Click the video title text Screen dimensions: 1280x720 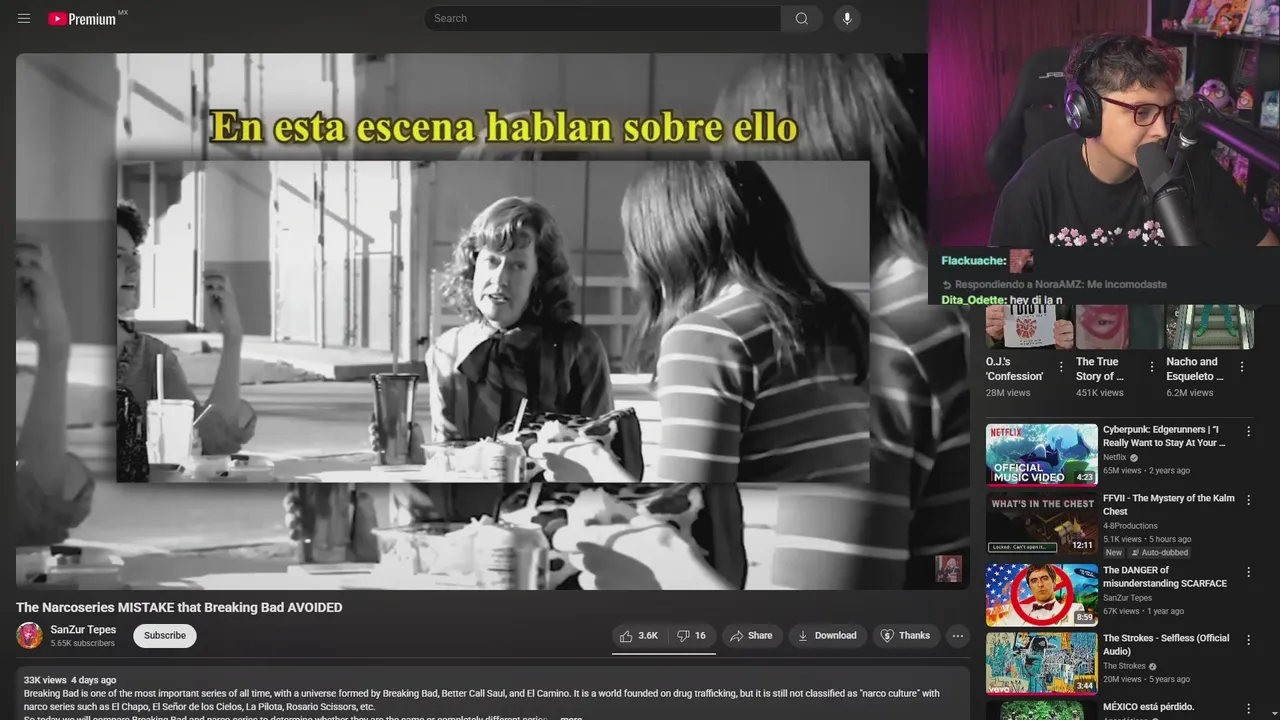click(179, 607)
